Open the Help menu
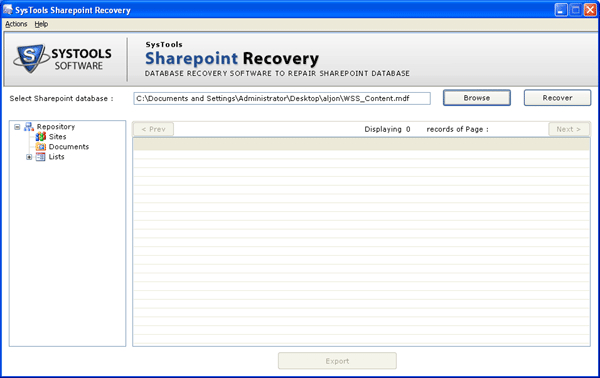 [x=41, y=24]
